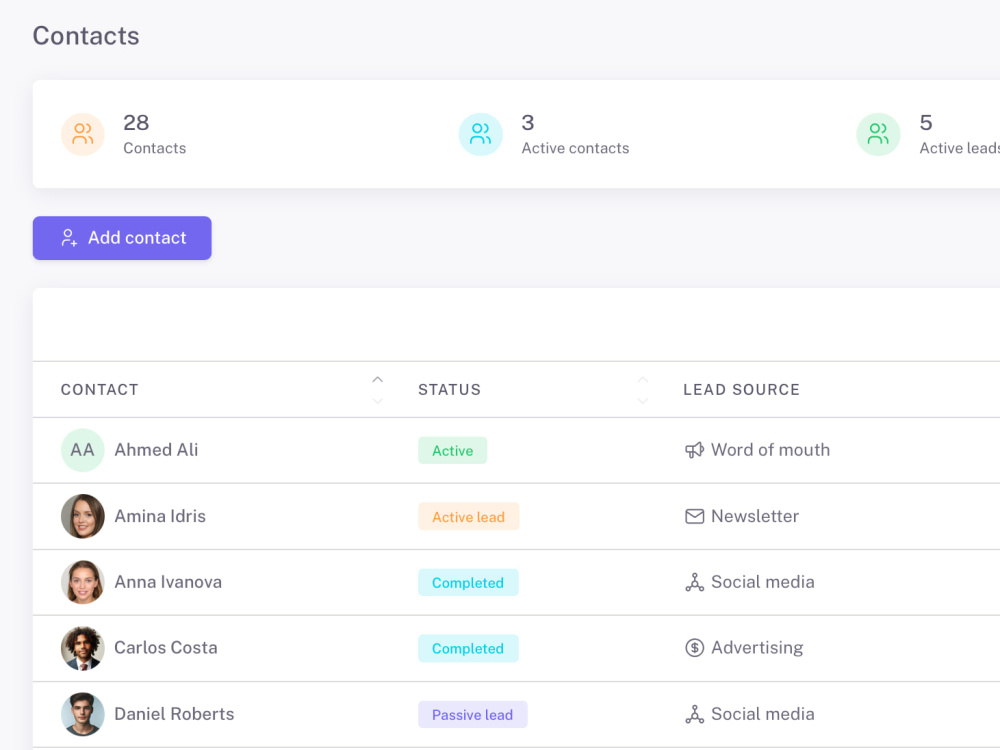Open Carlos Costa profile photo
This screenshot has height=750, width=1000.
pyautogui.click(x=83, y=648)
